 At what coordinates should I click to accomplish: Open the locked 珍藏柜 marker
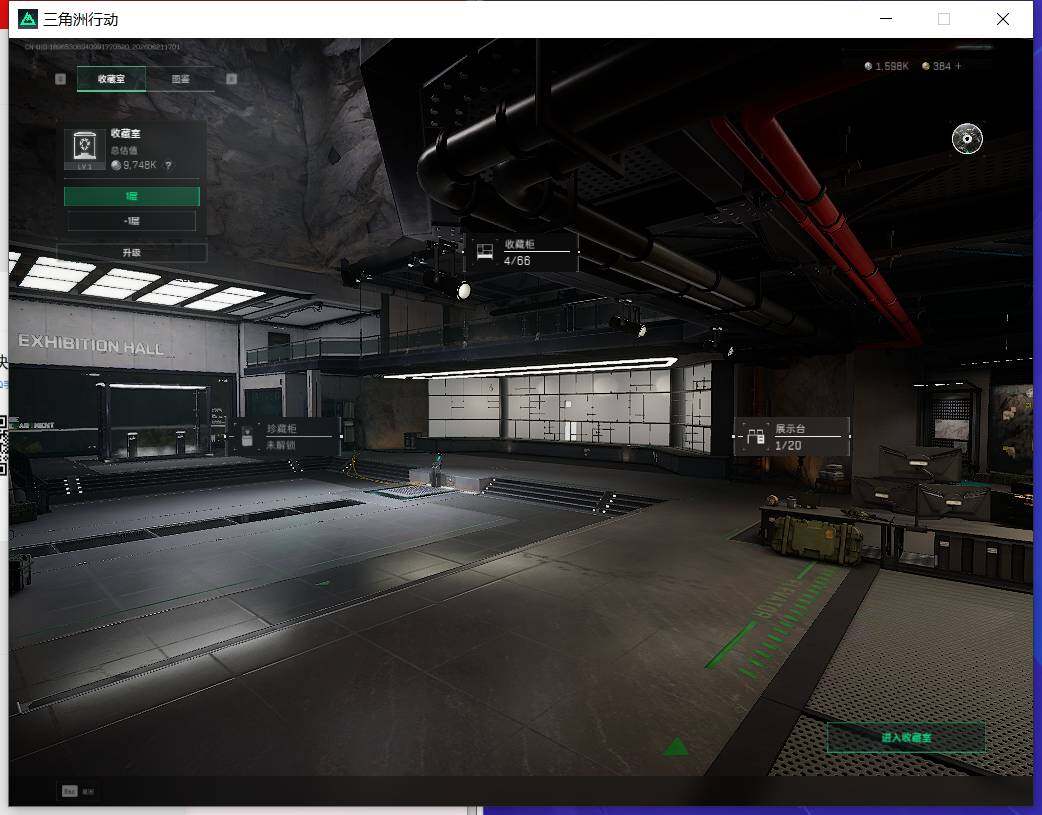[x=286, y=437]
